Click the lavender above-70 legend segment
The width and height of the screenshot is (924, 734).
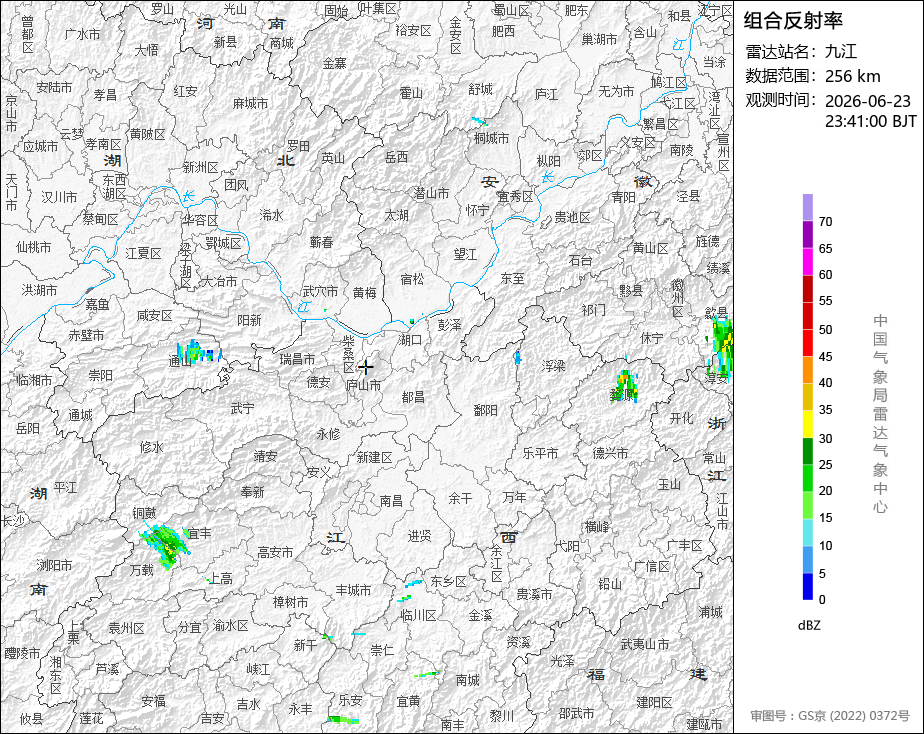[x=808, y=207]
